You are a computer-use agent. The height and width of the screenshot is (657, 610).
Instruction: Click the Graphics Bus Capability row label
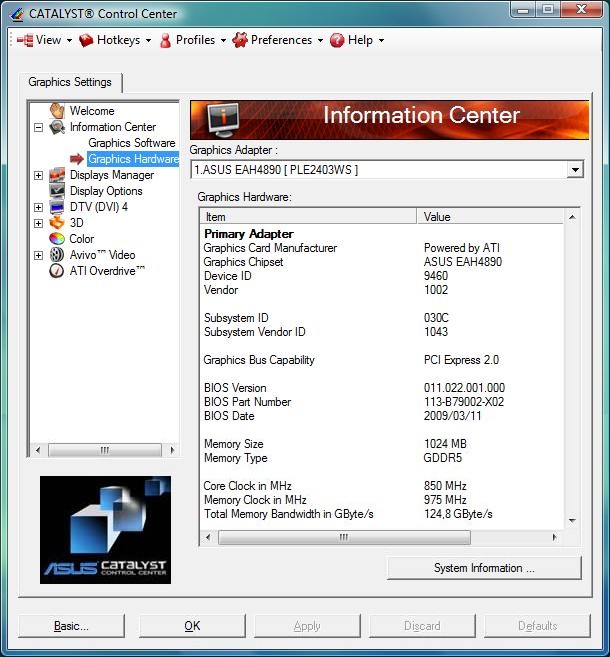pos(259,360)
